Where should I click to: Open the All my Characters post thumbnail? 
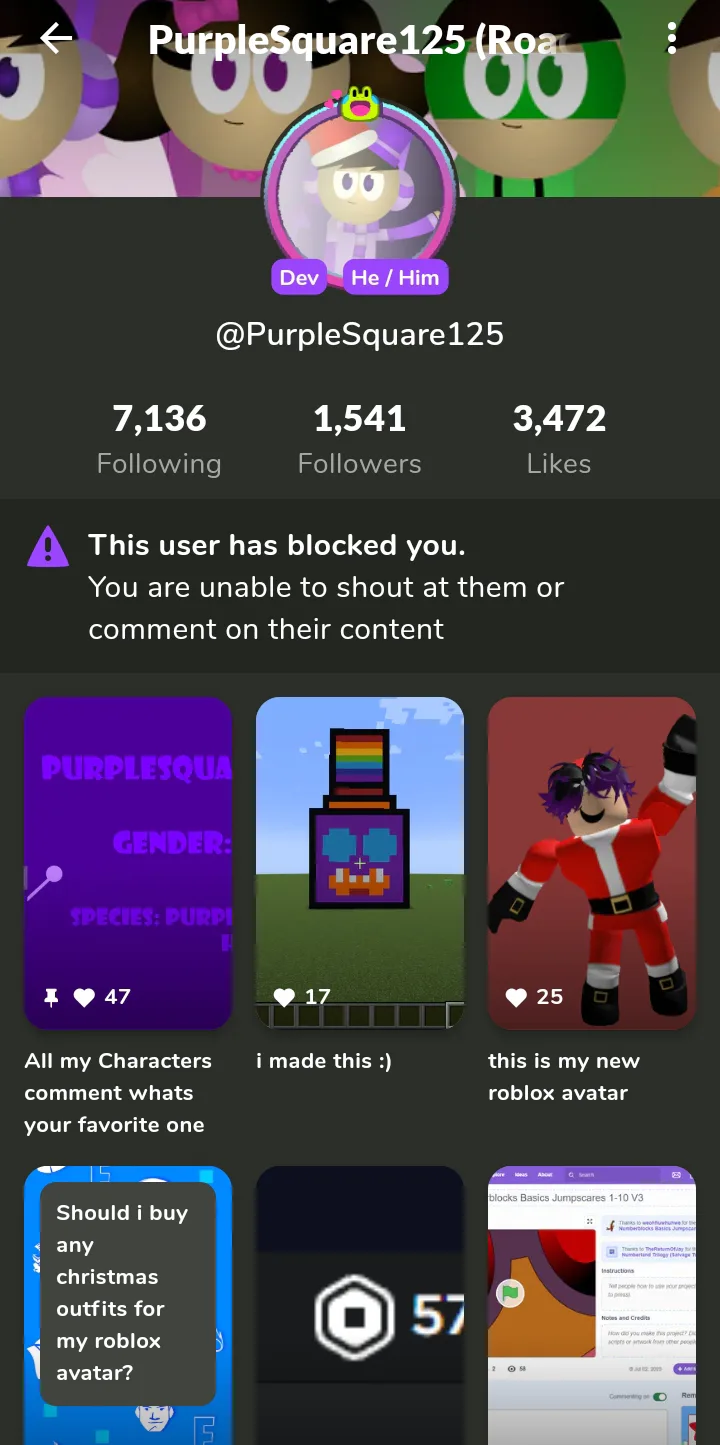(x=128, y=863)
